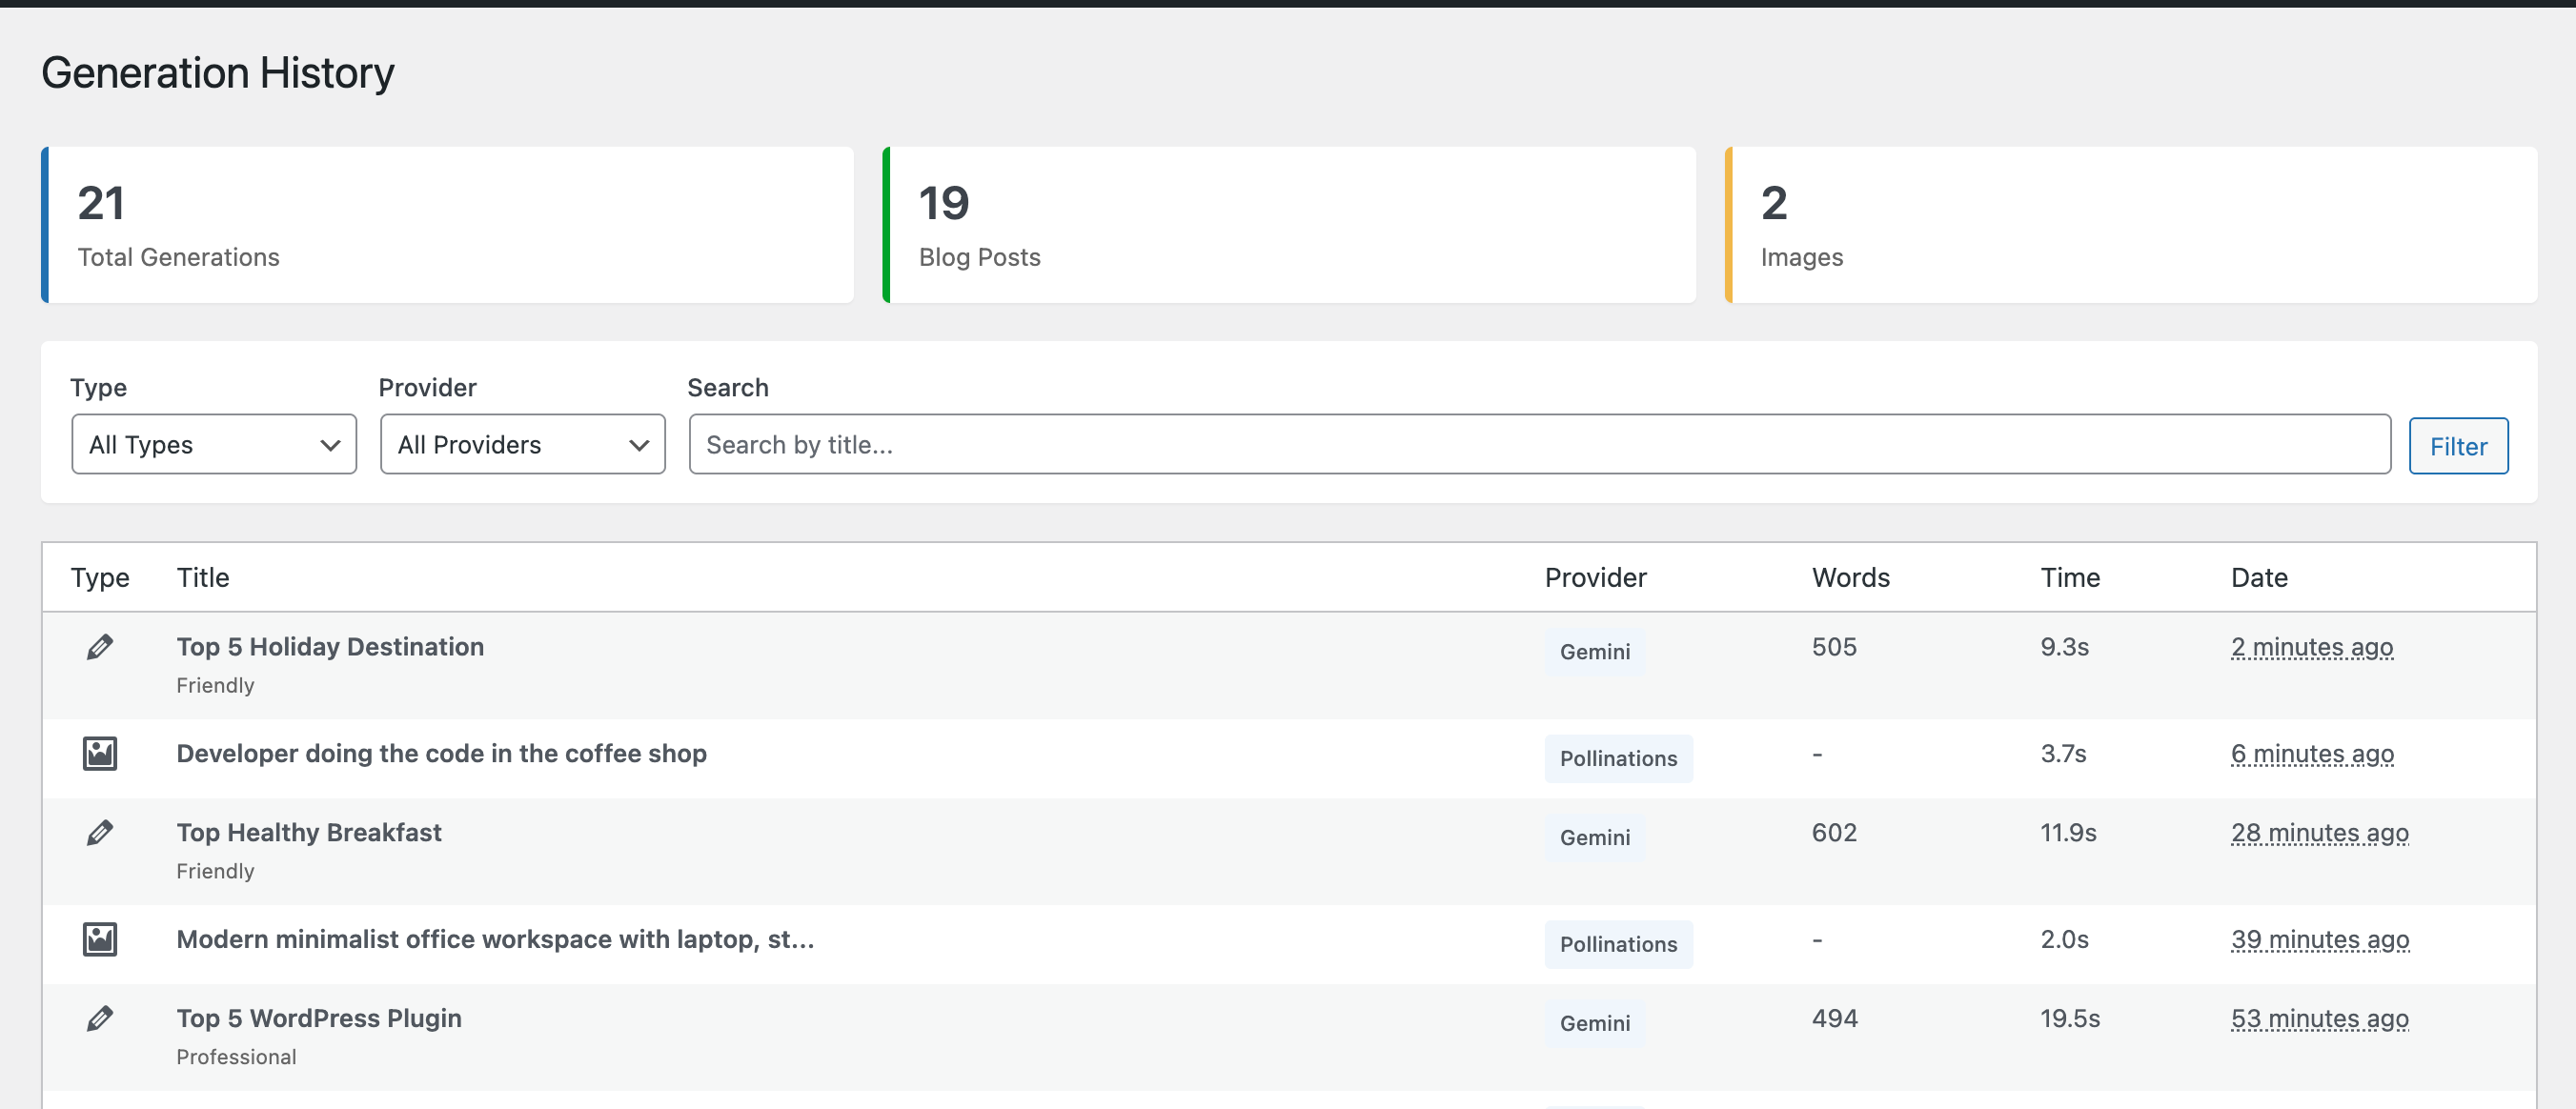The image size is (2576, 1109).
Task: Click pencil icon for Top 5 WordPress Plugin
Action: pyautogui.click(x=99, y=1018)
